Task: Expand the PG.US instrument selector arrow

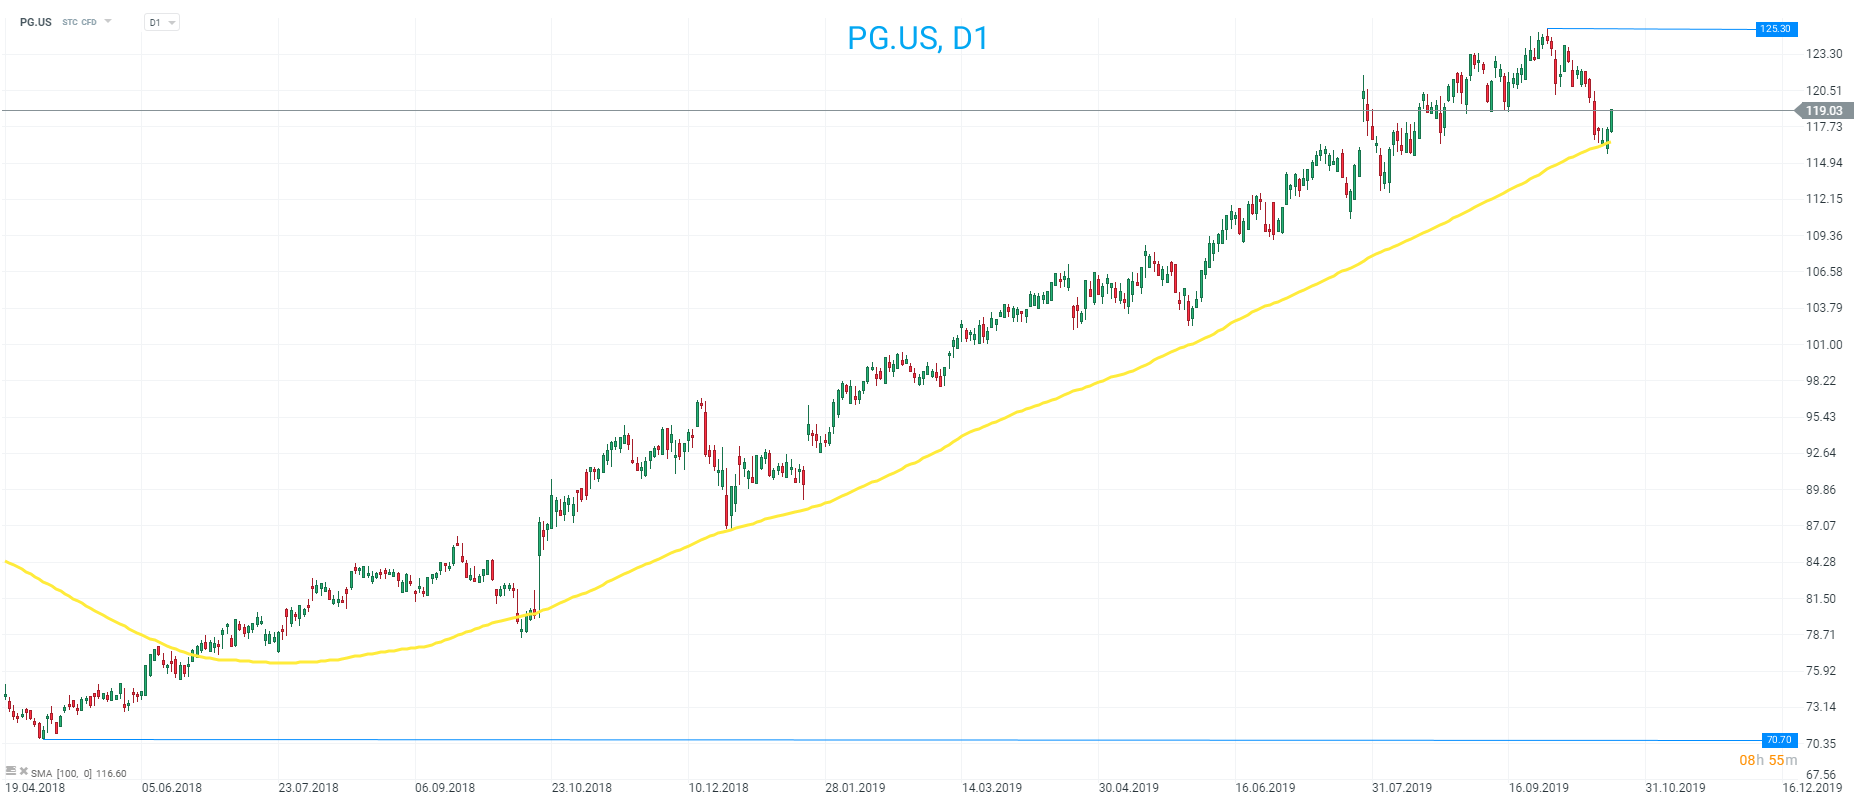Action: tap(108, 21)
